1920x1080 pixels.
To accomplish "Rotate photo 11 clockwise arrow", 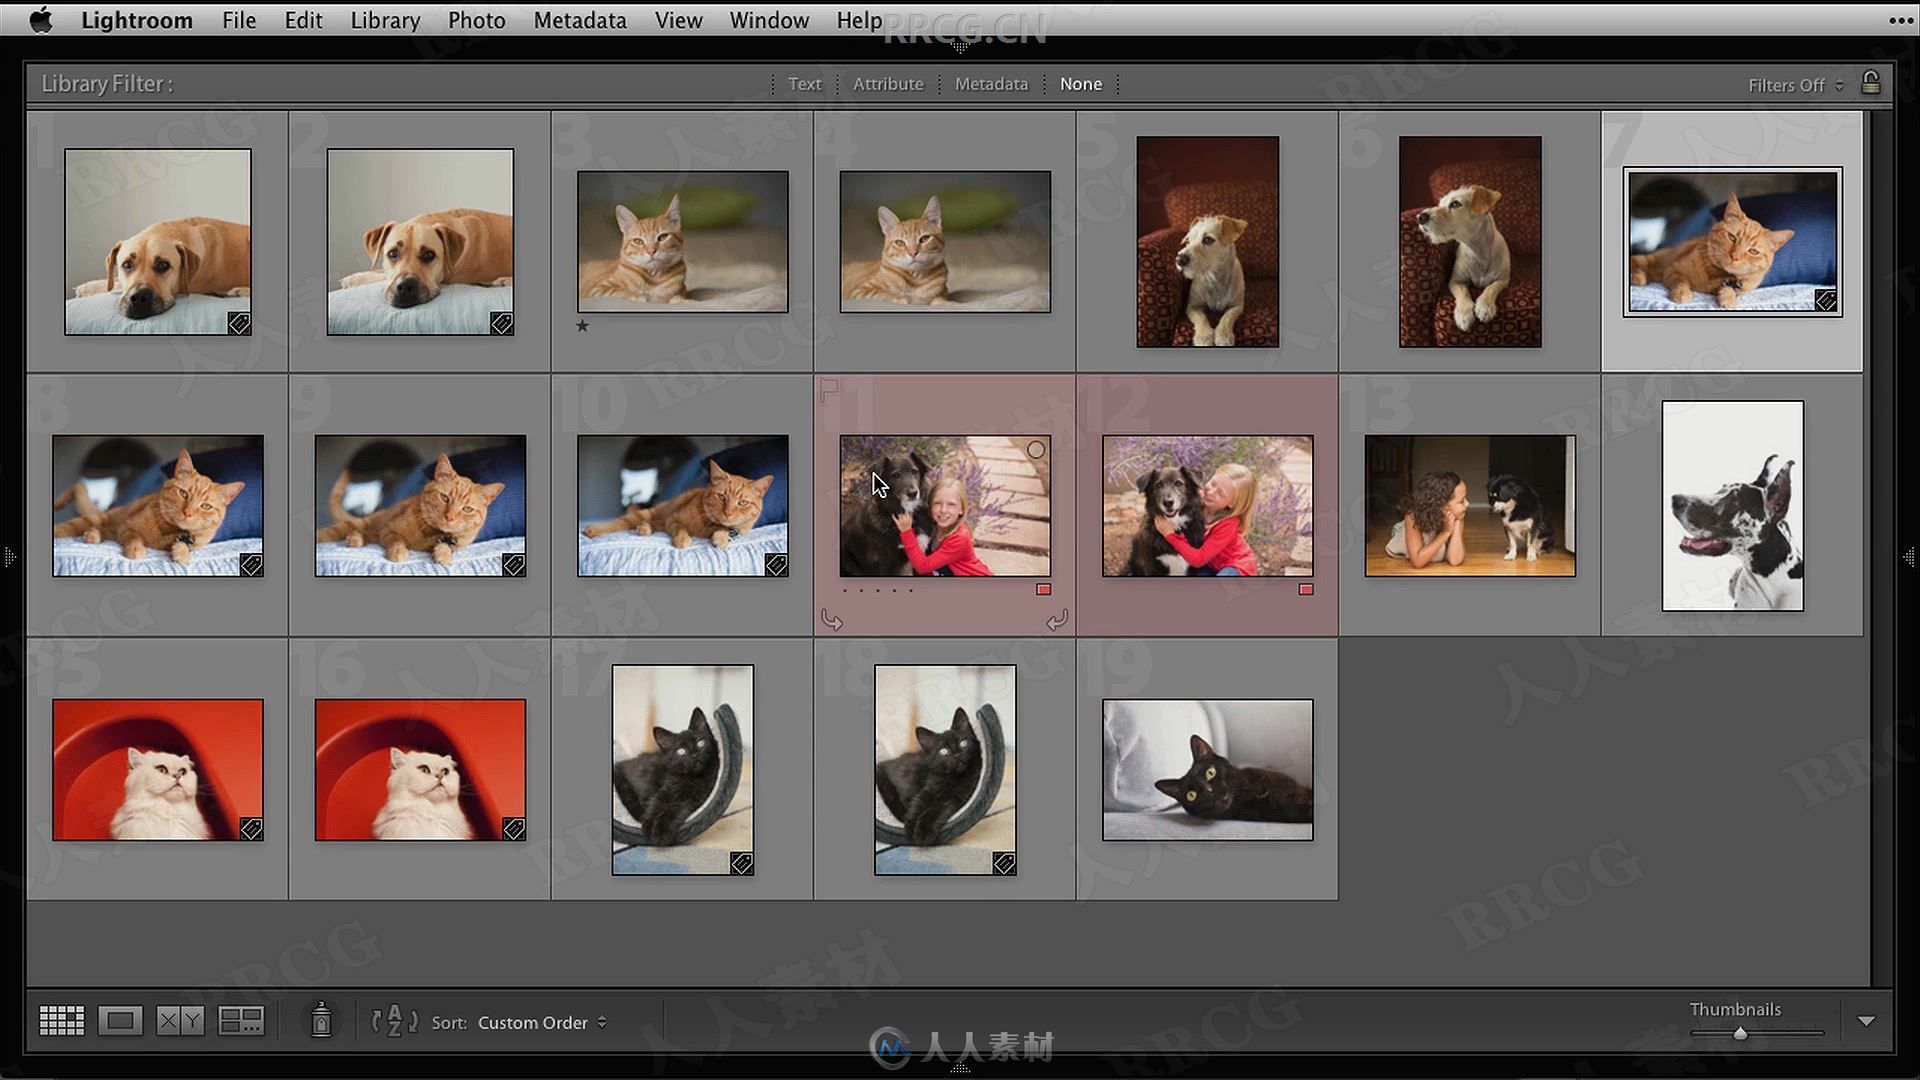I will coord(1057,621).
